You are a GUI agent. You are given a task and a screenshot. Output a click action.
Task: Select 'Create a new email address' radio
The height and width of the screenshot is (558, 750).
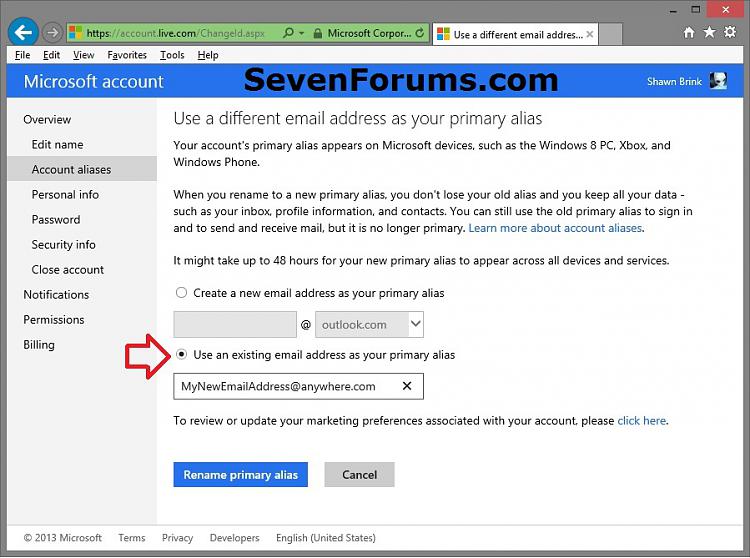(181, 293)
